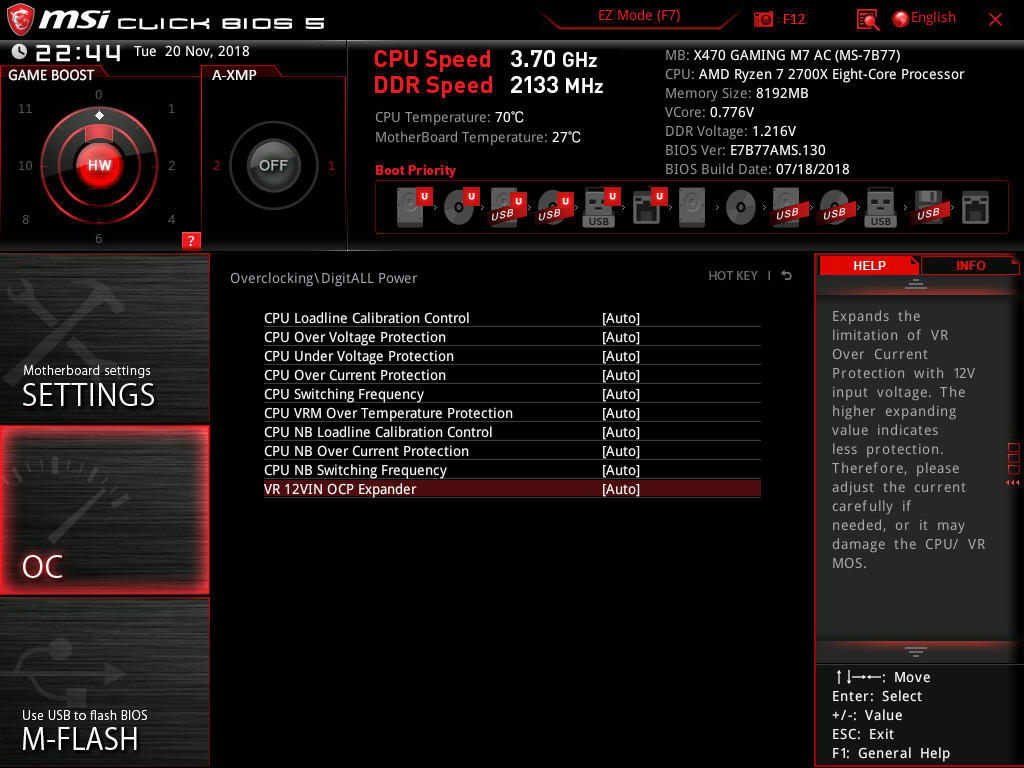Viewport: 1024px width, 768px height.
Task: Switch to the INFO tab
Action: pos(970,265)
